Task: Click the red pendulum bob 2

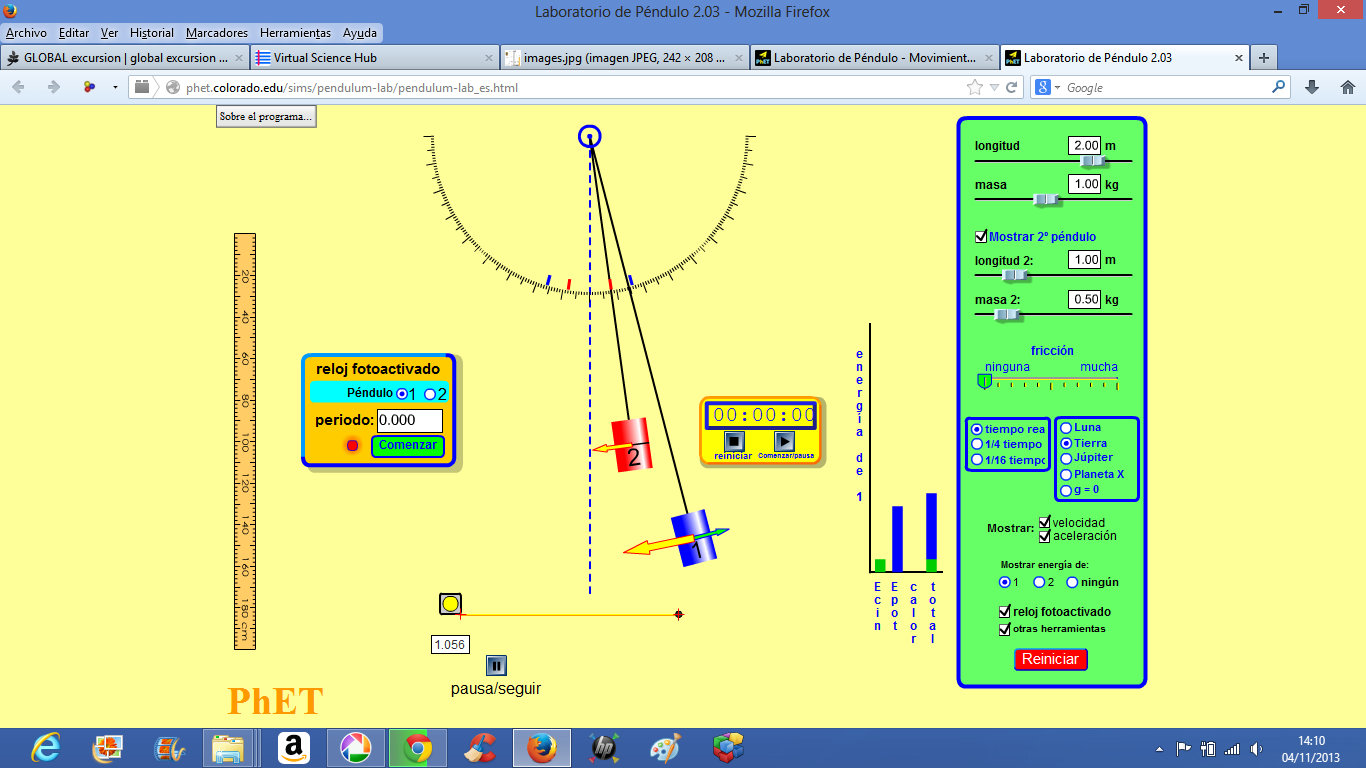Action: (631, 446)
